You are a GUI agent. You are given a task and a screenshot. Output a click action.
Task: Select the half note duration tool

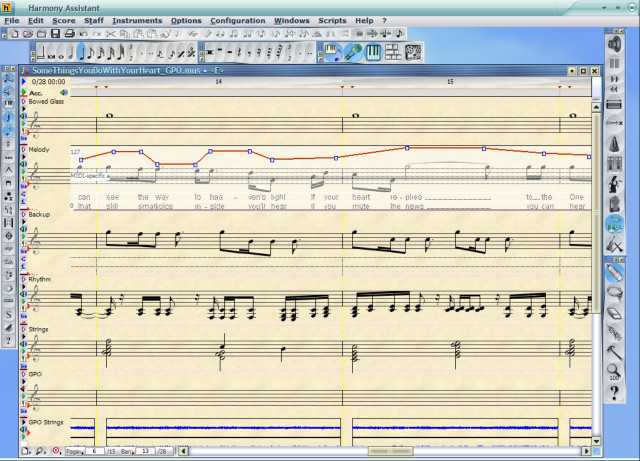(x=71, y=52)
